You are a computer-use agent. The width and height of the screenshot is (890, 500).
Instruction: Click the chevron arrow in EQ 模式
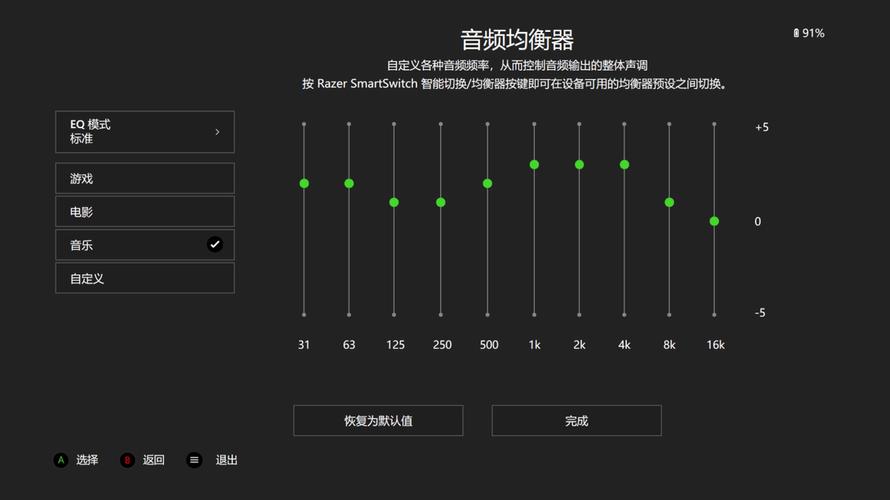tap(217, 132)
